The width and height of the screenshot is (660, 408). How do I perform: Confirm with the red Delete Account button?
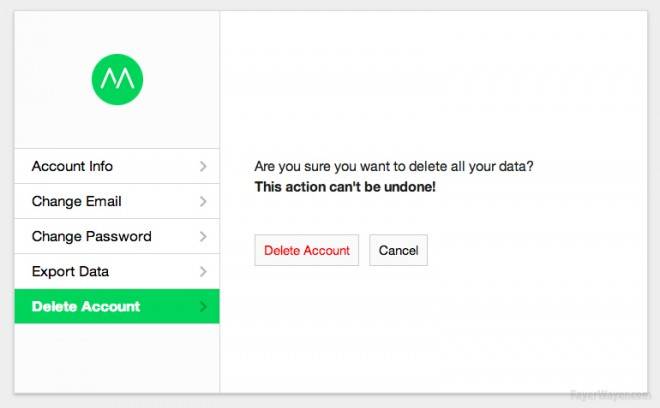(x=307, y=250)
